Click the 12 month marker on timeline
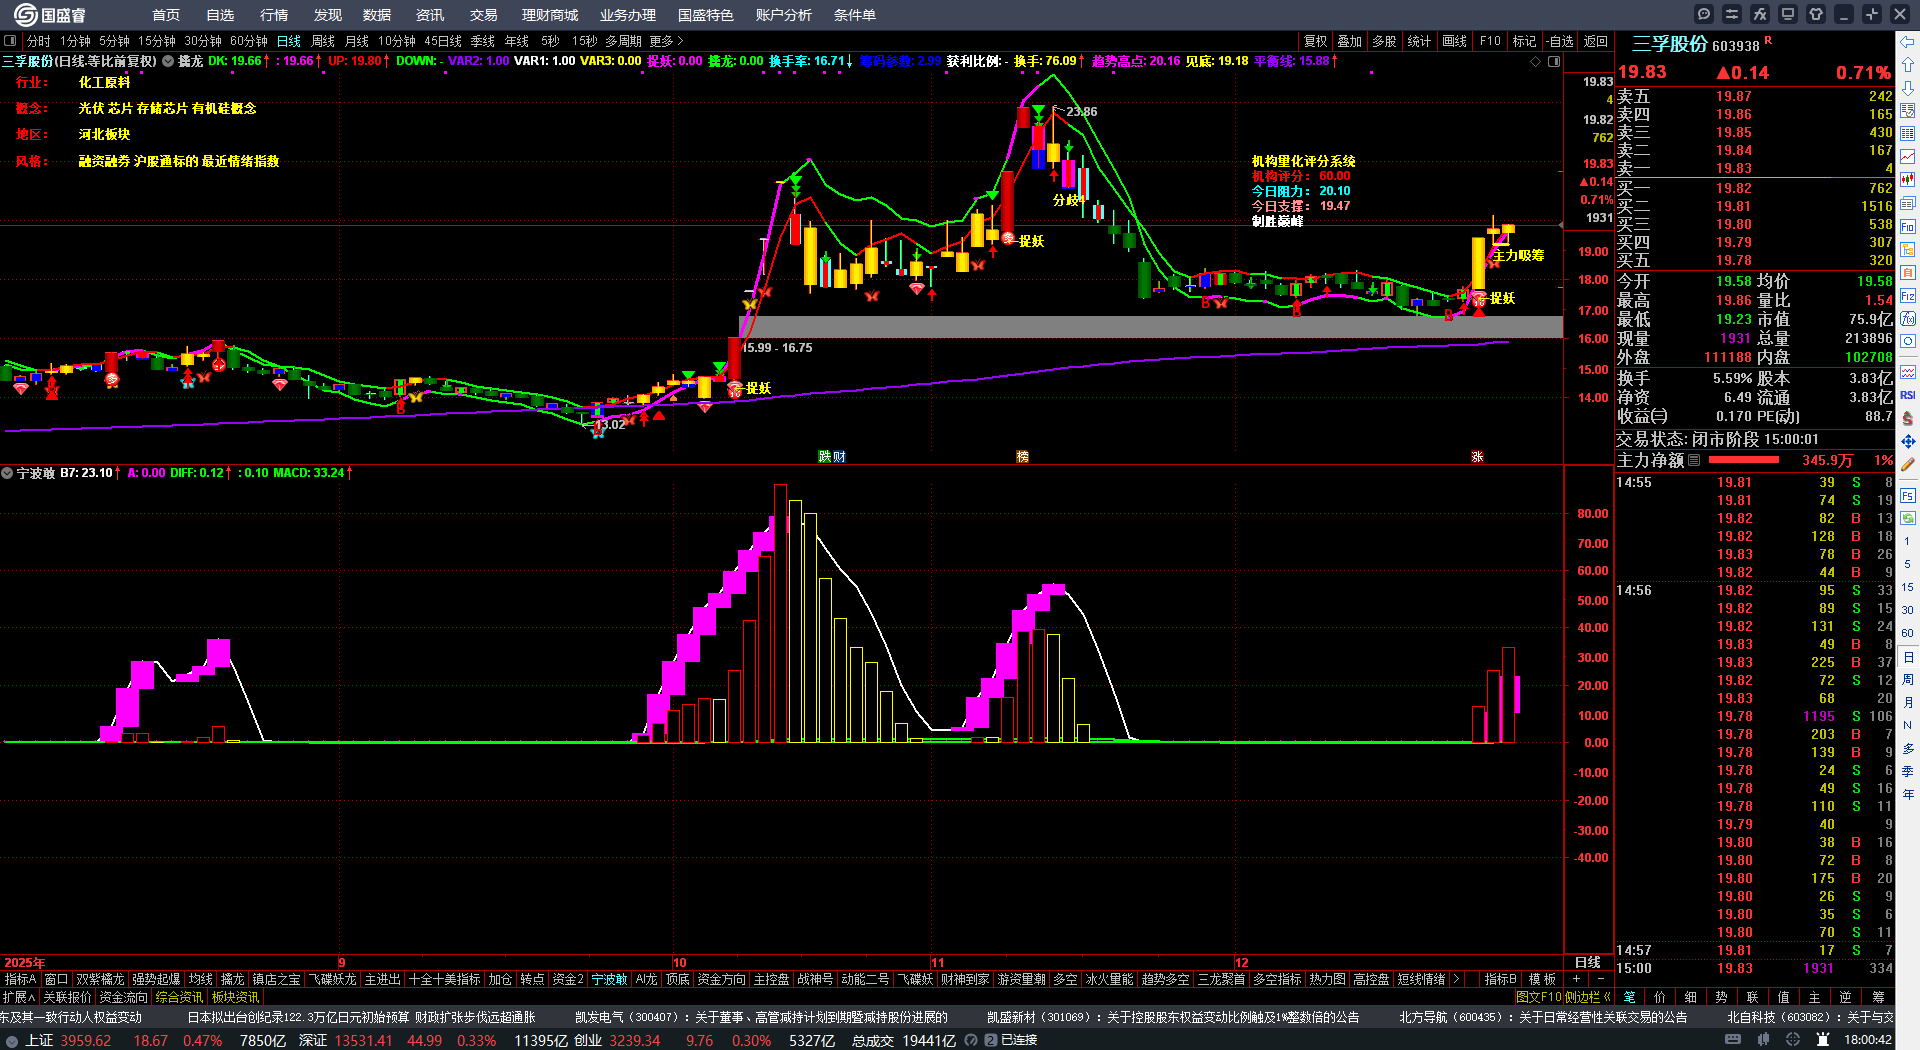This screenshot has width=1920, height=1050. (x=1241, y=962)
